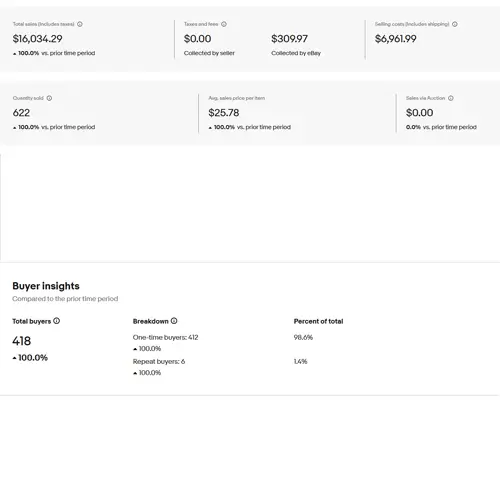Click the Breakdown info icon
500x500 pixels.
174,321
